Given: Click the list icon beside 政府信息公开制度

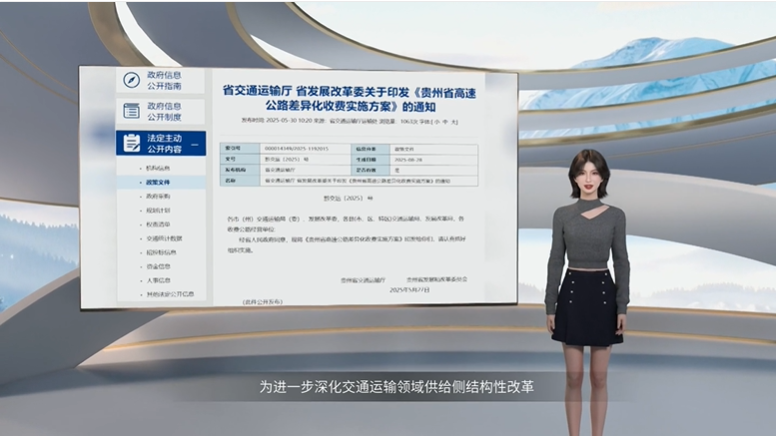Looking at the screenshot, I should click(x=131, y=111).
